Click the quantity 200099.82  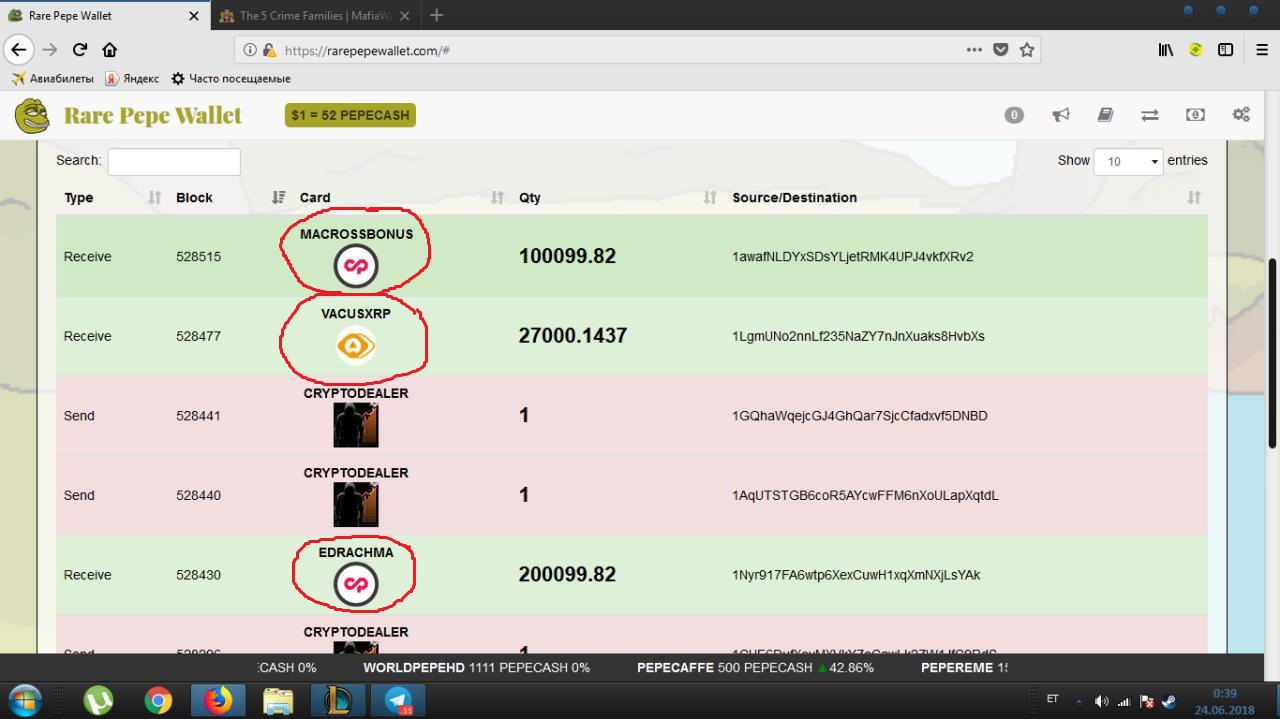click(x=567, y=575)
